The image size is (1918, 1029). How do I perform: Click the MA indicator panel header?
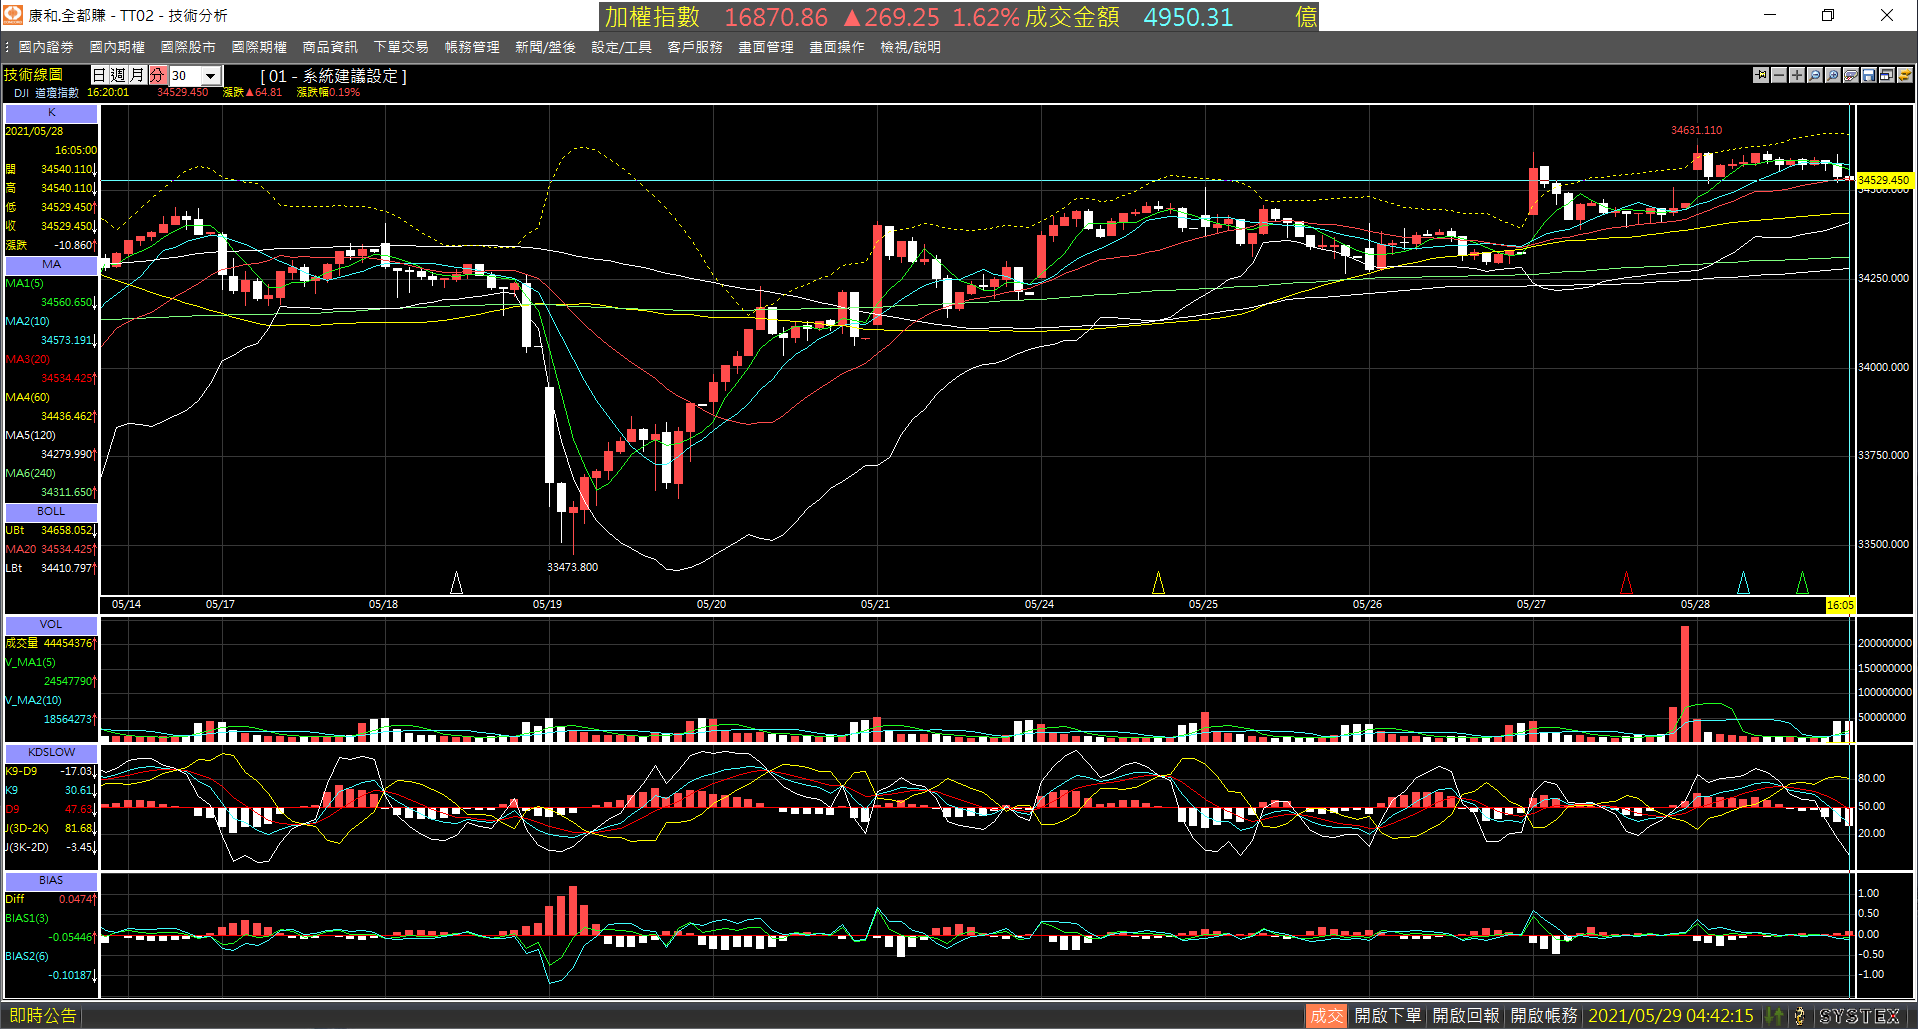pos(51,265)
